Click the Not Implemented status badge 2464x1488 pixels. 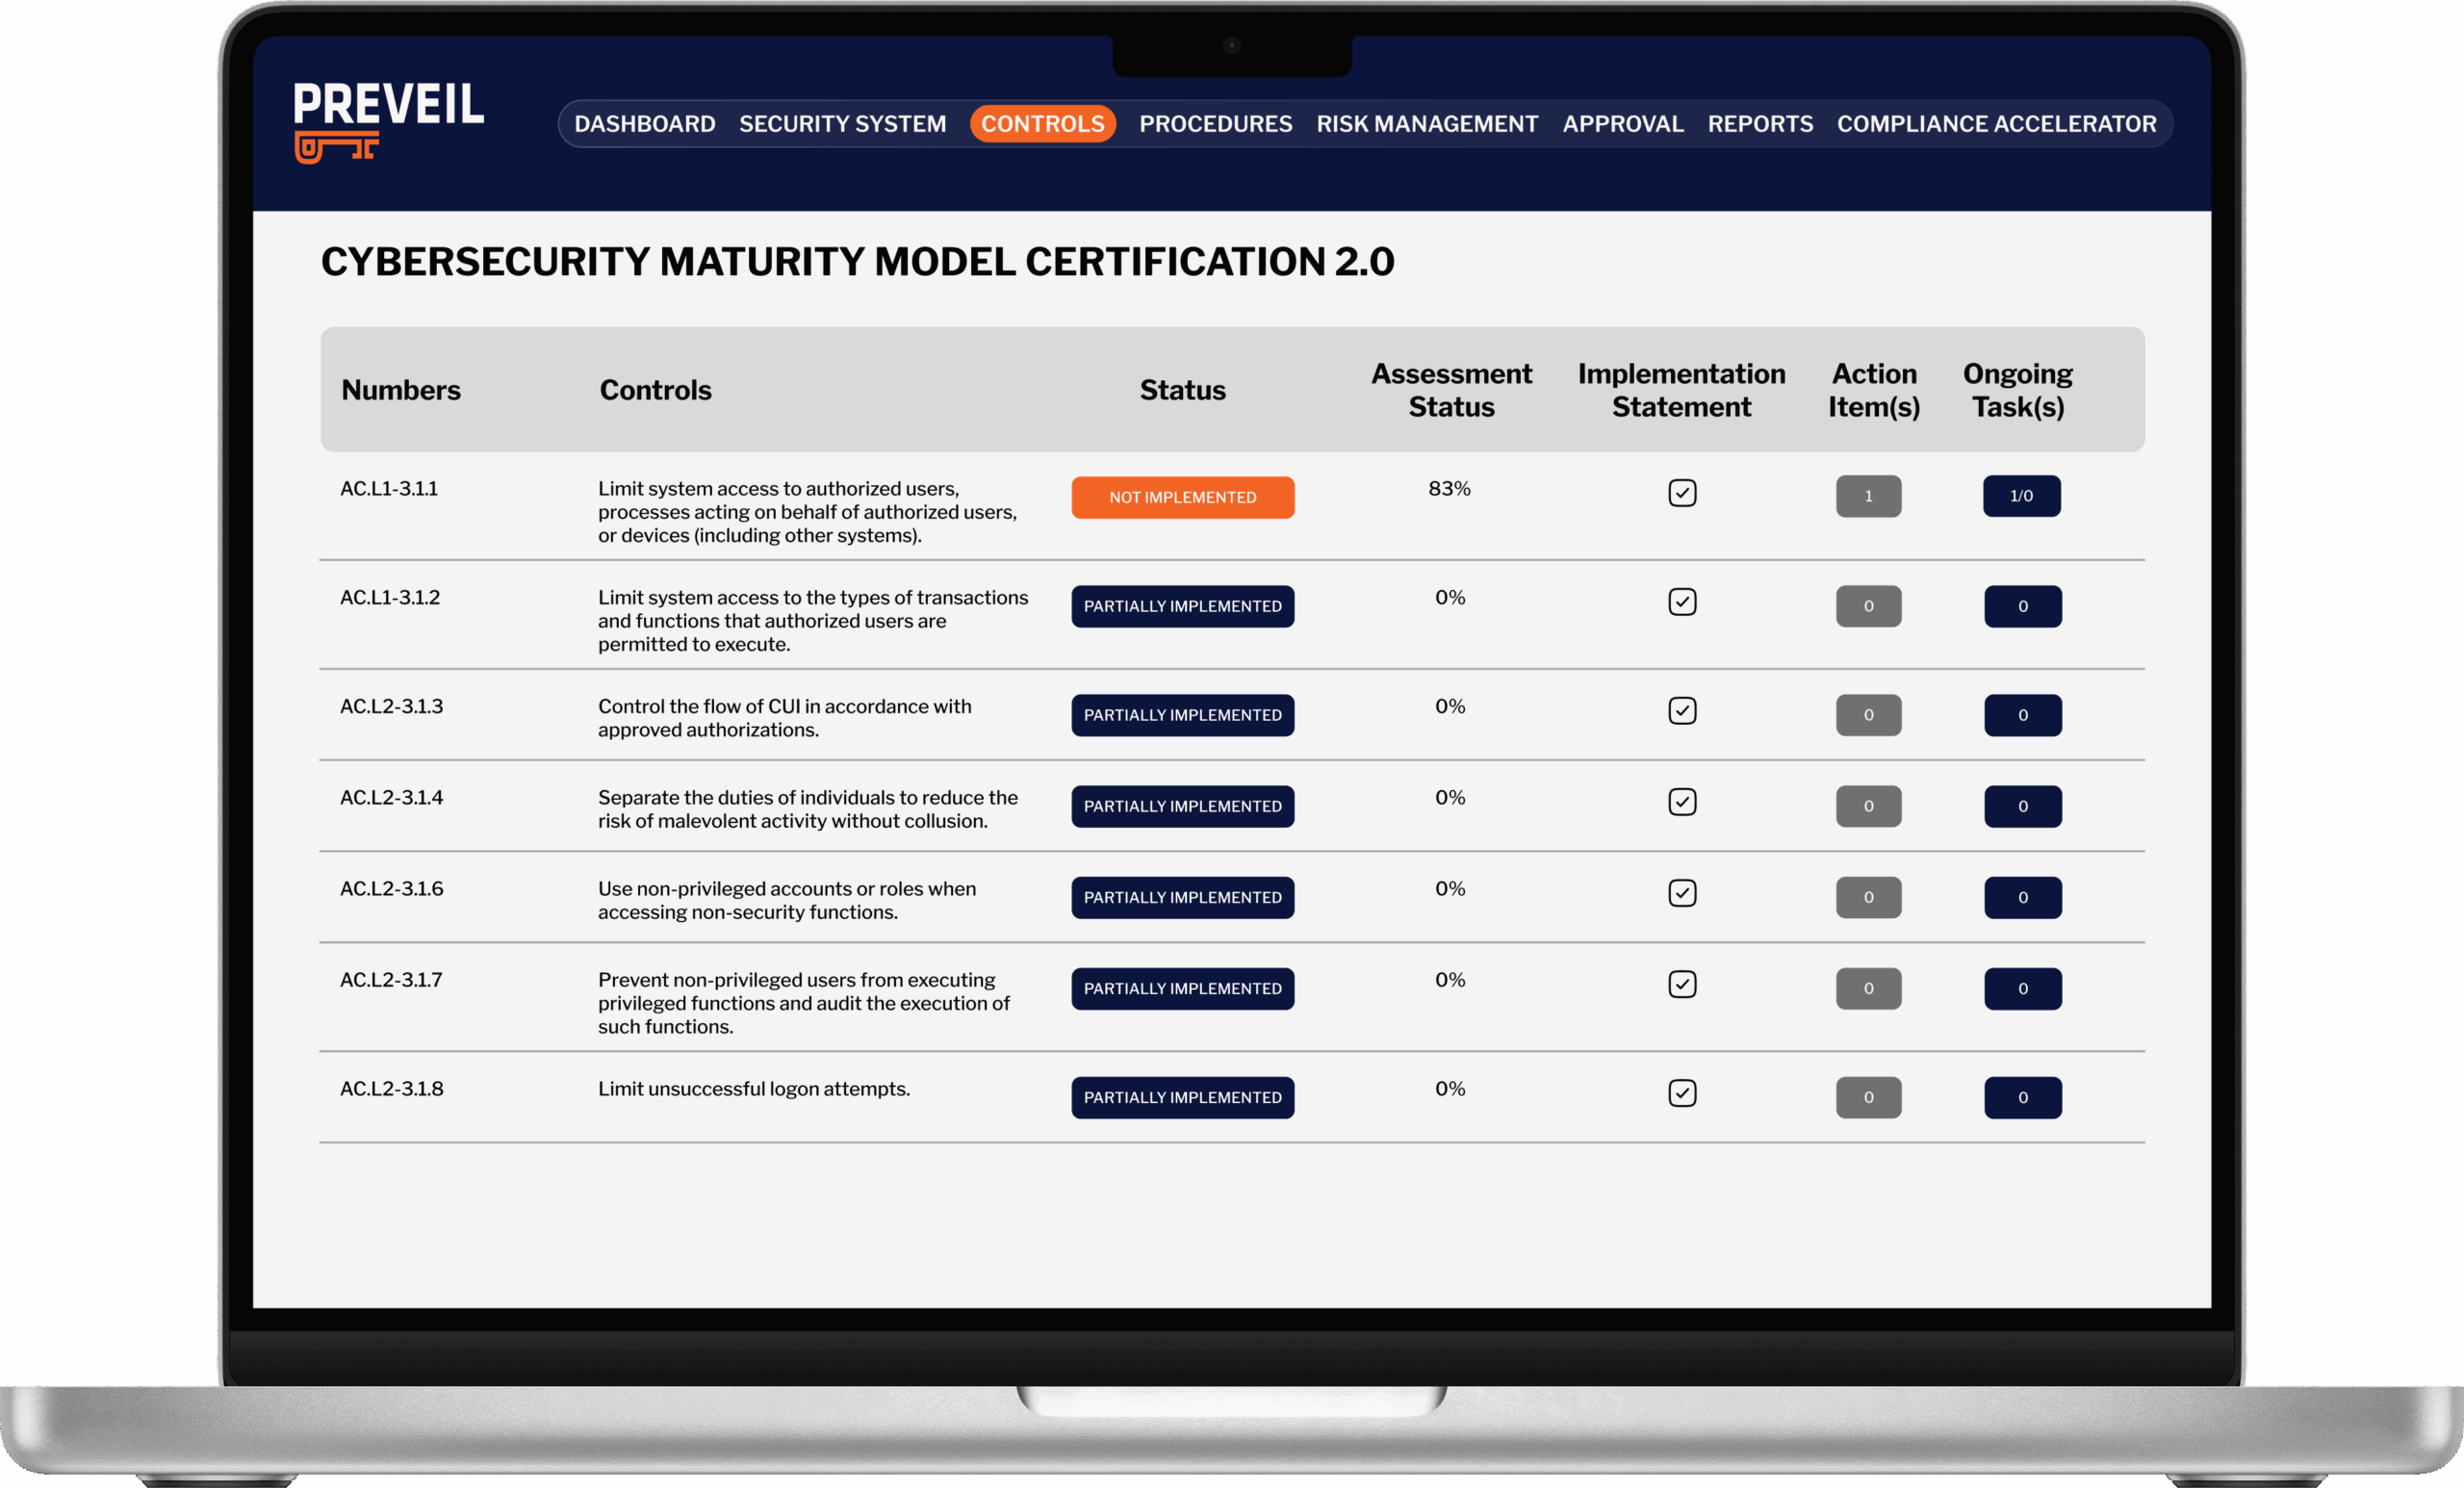[1182, 497]
